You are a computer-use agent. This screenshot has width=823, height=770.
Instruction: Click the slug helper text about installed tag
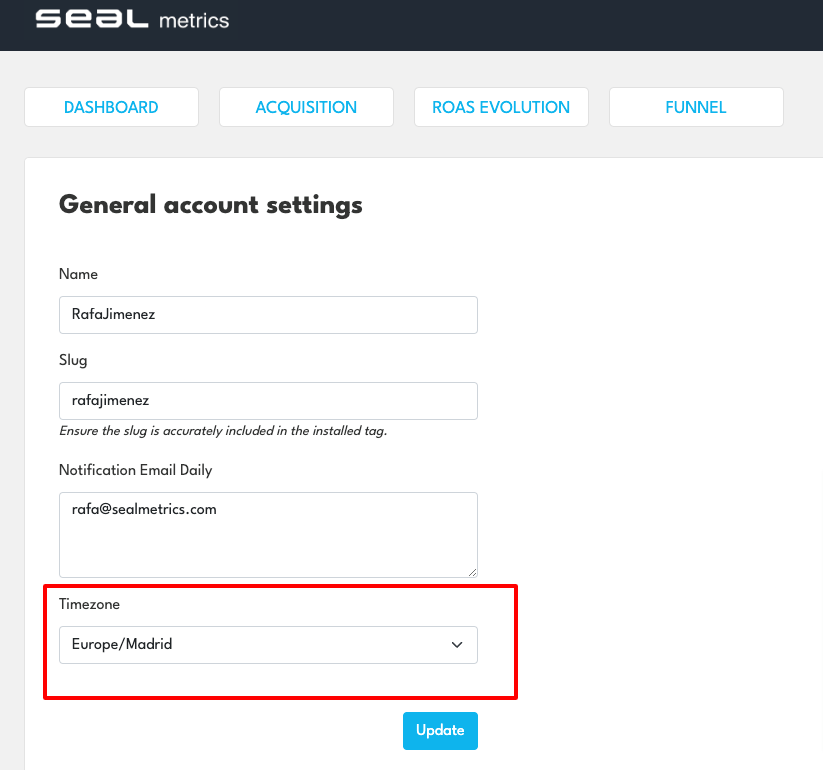tap(223, 431)
